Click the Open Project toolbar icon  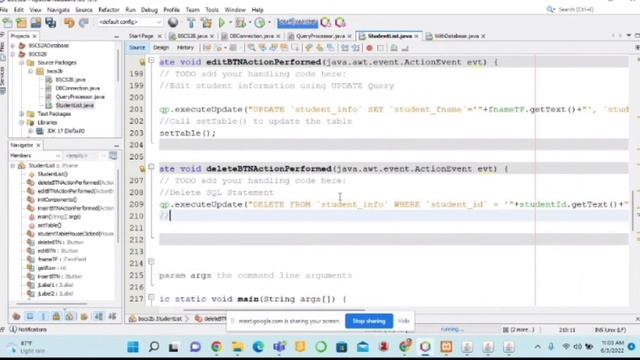(x=36, y=22)
